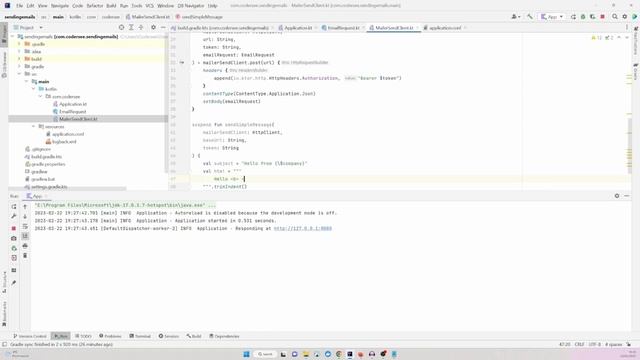Viewport: 640px width, 360px height.
Task: Switch to EmailRequest.kt editor tab
Action: [343, 28]
